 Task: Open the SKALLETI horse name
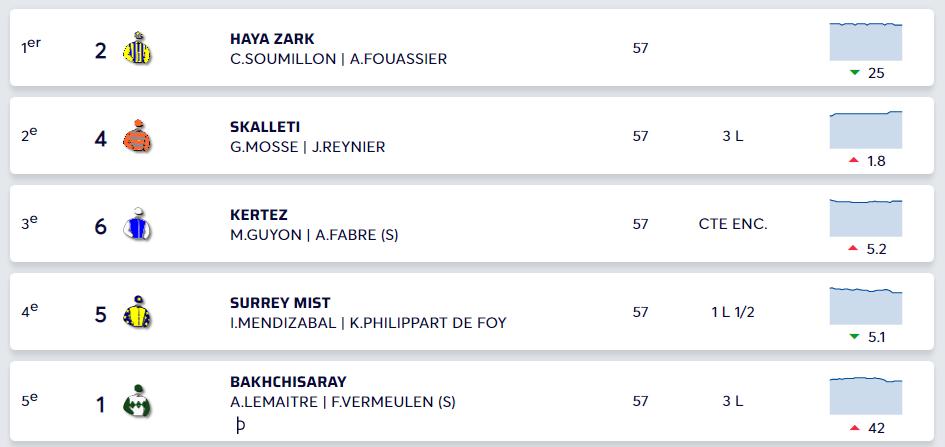coord(265,127)
